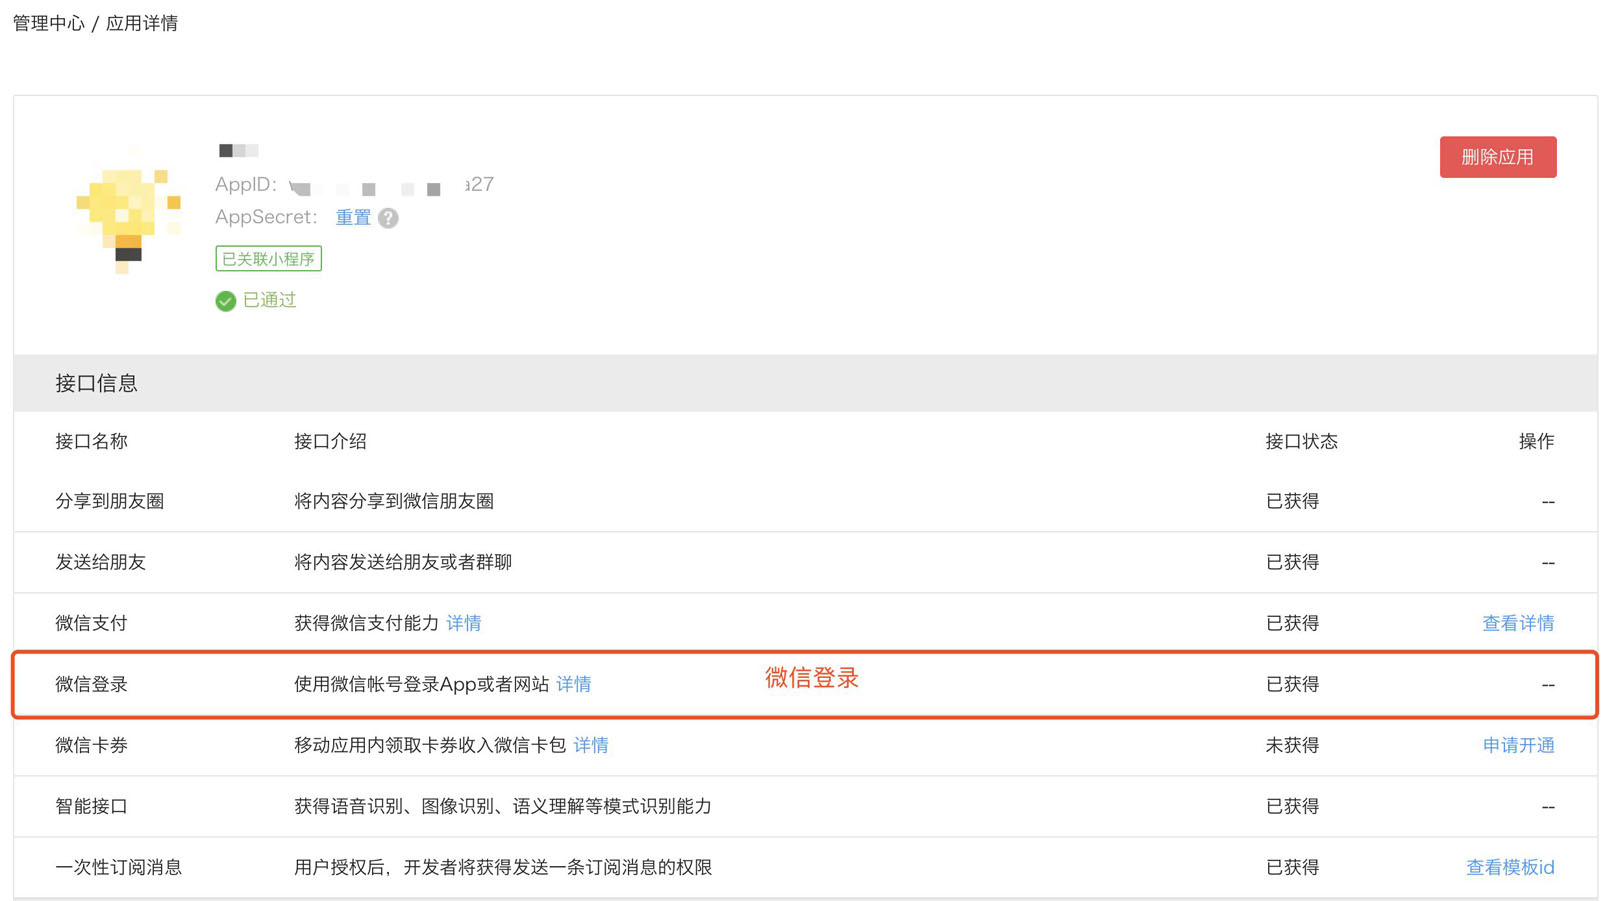Click the 已通过 status text
The height and width of the screenshot is (901, 1608).
pos(270,300)
